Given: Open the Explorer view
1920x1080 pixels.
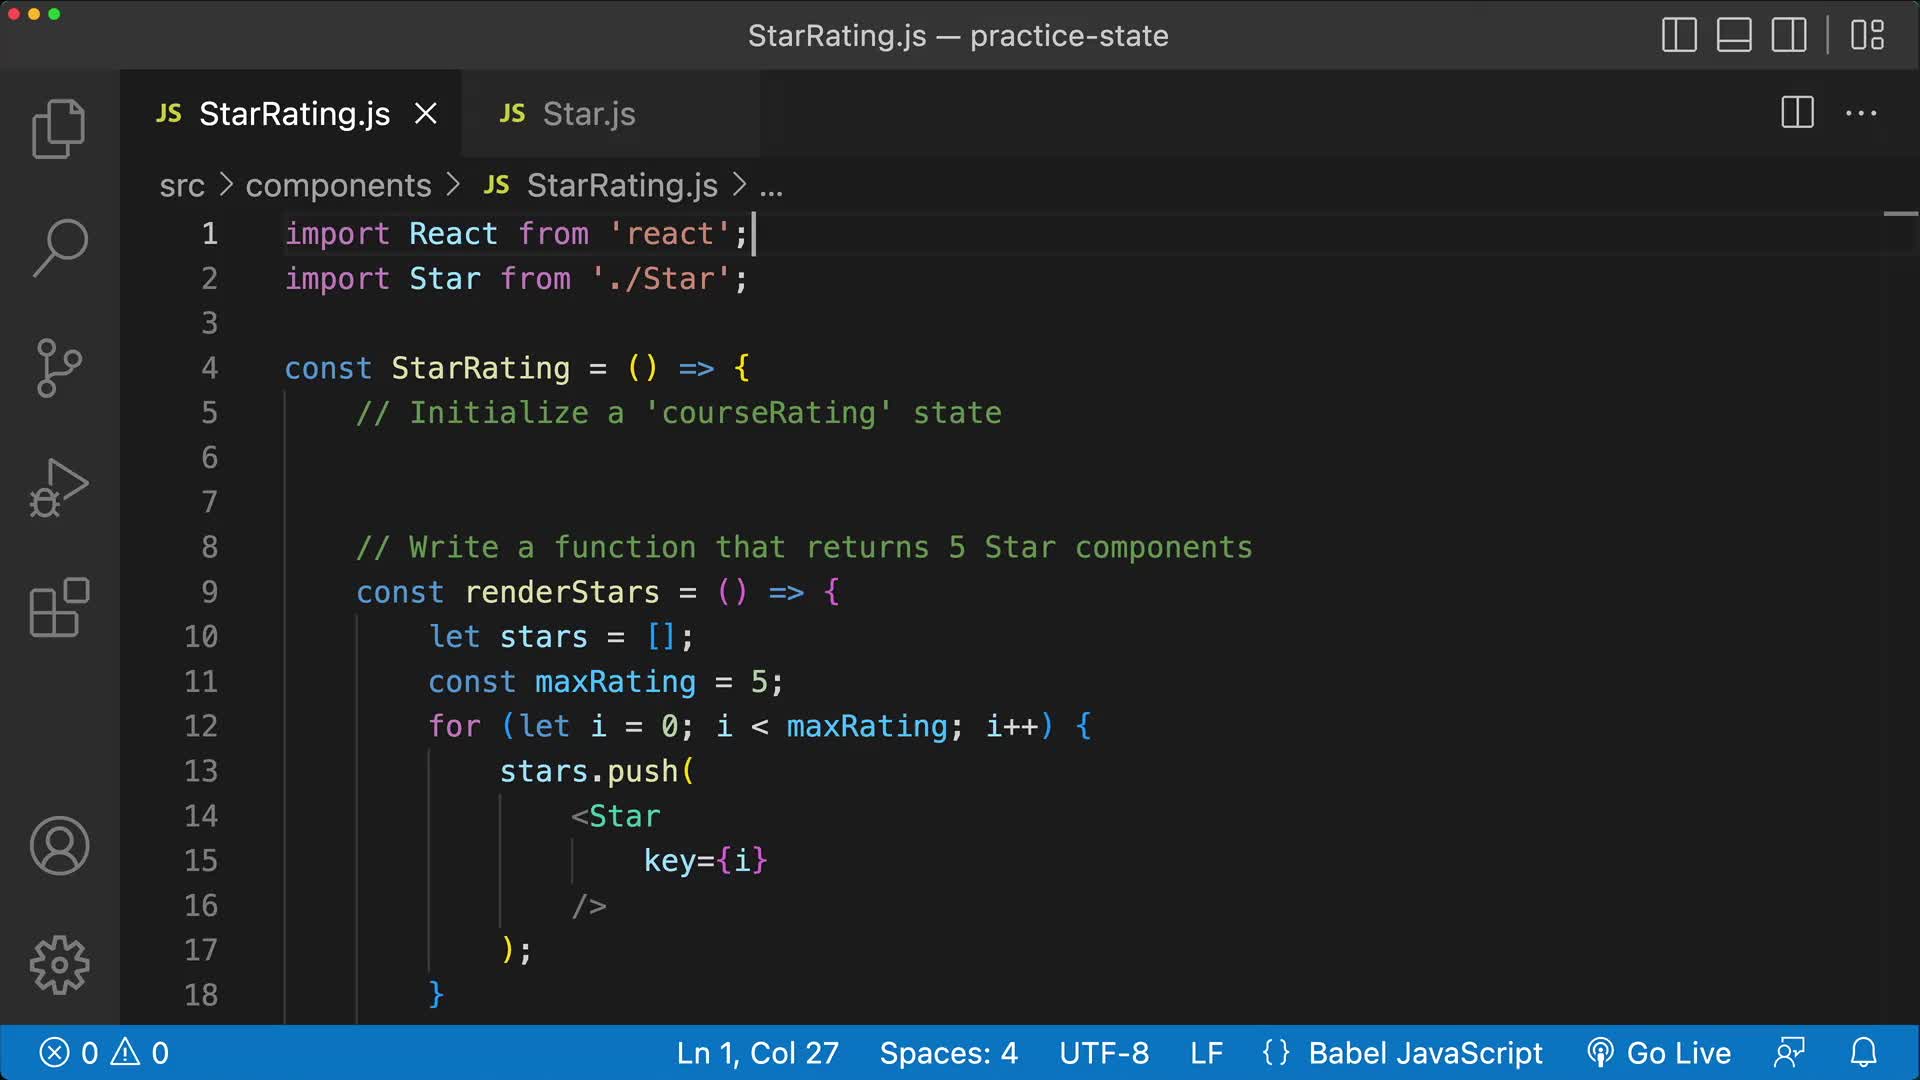Looking at the screenshot, I should click(57, 128).
